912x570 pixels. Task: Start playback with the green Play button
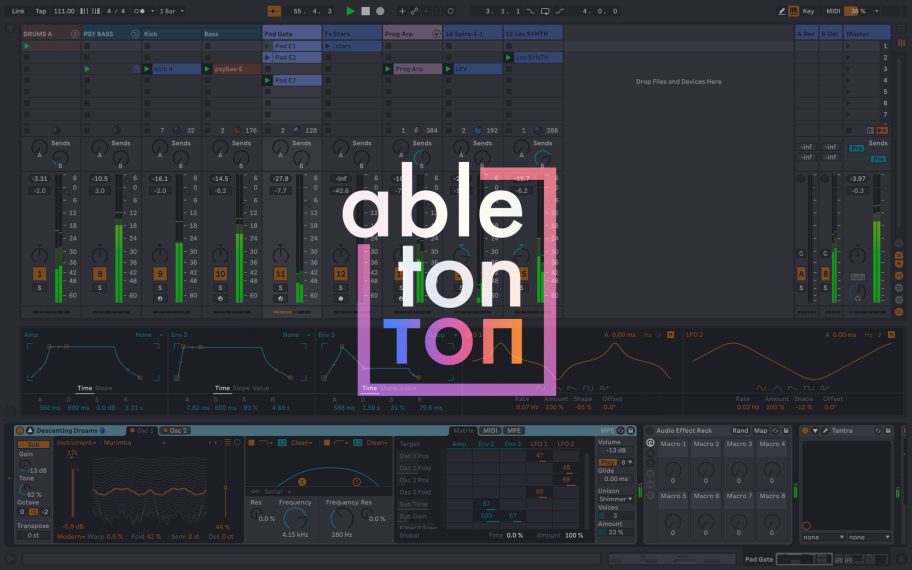click(350, 11)
